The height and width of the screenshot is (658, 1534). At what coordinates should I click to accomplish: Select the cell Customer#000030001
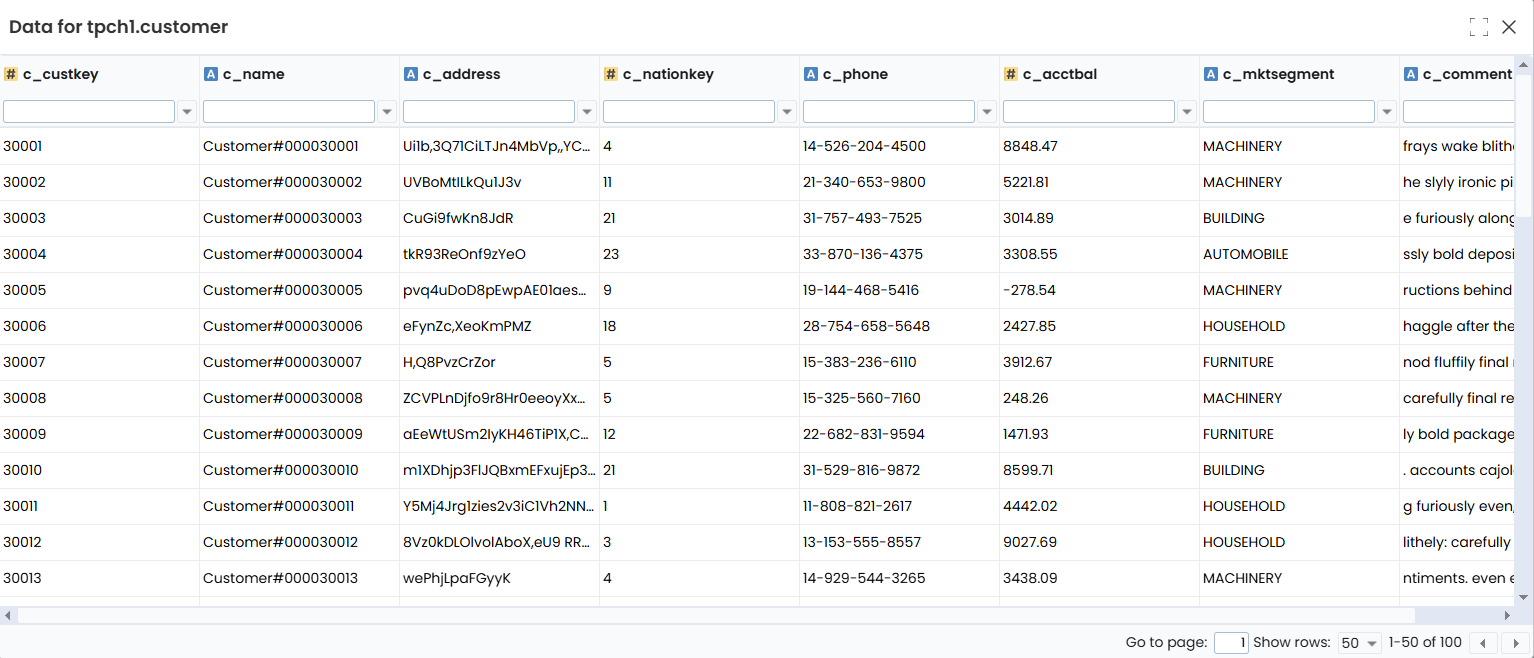300,146
